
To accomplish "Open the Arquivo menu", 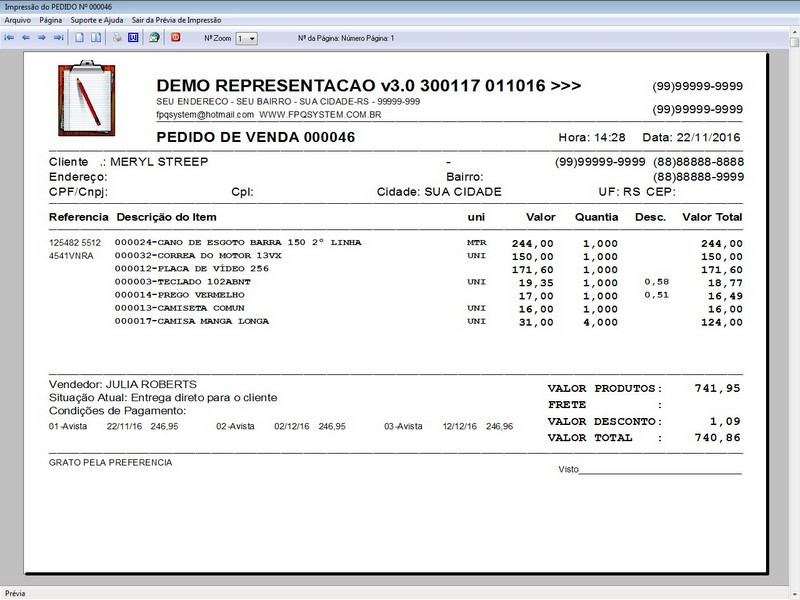I will [17, 20].
